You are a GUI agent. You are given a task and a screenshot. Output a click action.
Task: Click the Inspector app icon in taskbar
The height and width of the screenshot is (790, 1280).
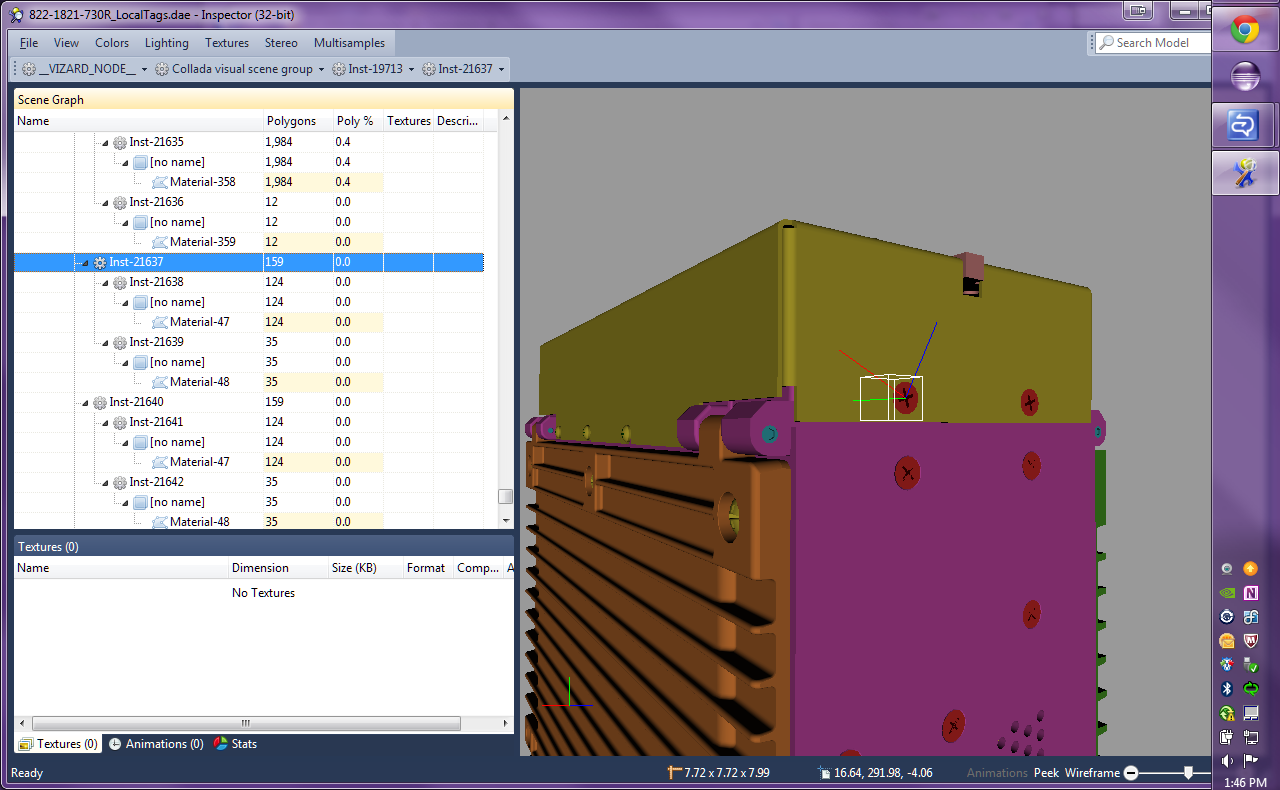[x=1245, y=174]
